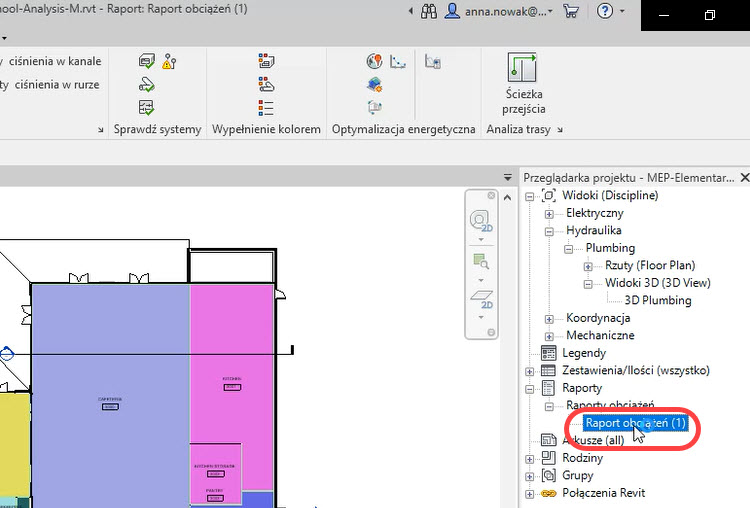Click the binoculars search icon
The image size is (750, 508).
[429, 12]
